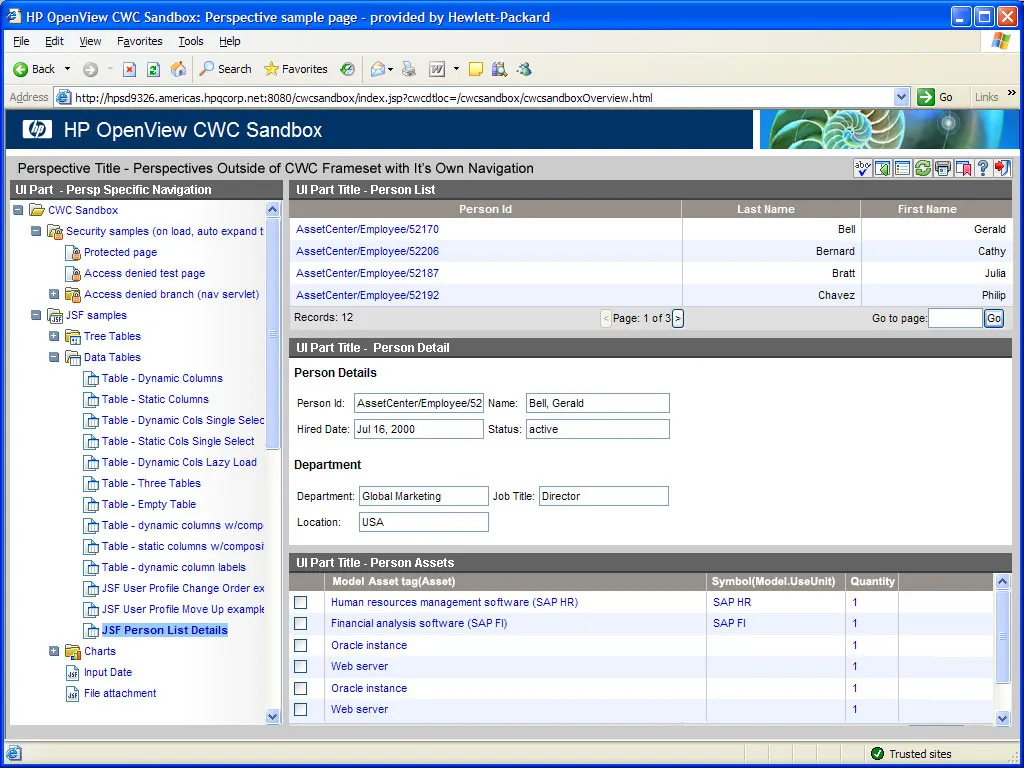Viewport: 1024px width, 768px height.
Task: Click the Search toolbar button
Action: click(x=225, y=69)
